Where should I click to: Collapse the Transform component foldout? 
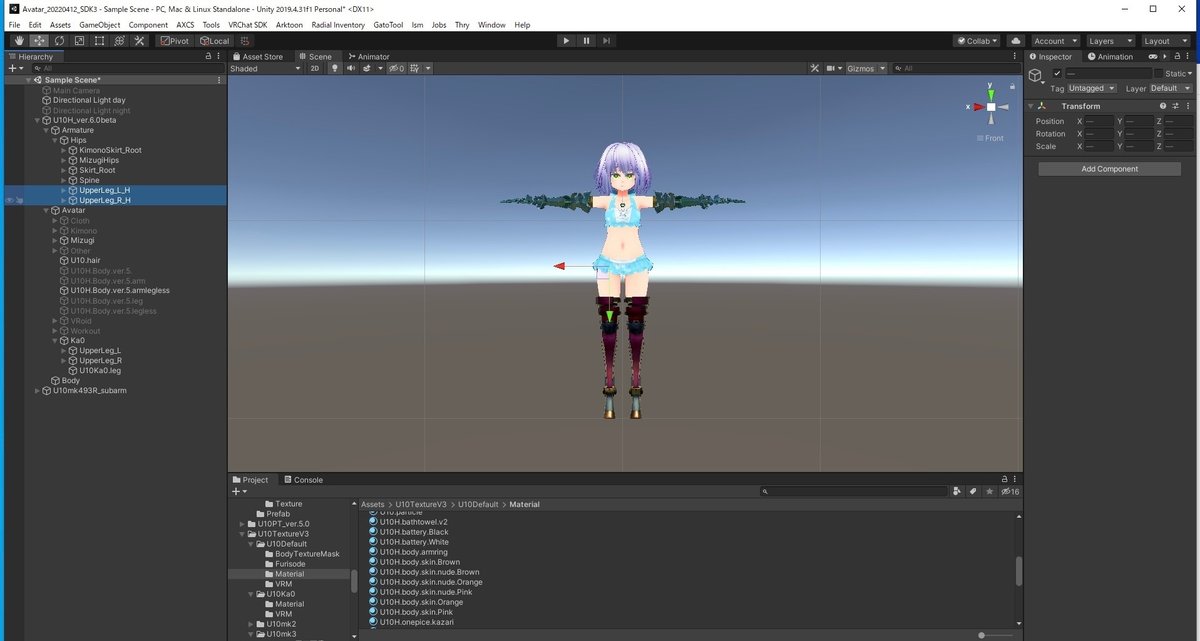(1031, 105)
